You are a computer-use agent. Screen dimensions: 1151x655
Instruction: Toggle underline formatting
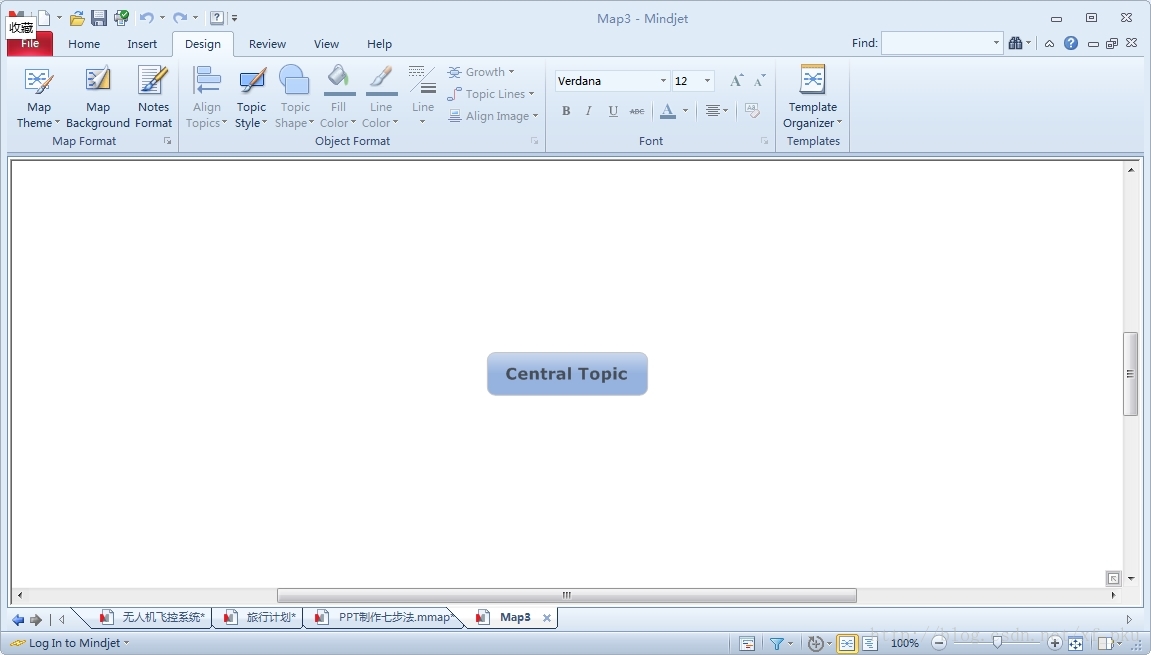coord(613,111)
